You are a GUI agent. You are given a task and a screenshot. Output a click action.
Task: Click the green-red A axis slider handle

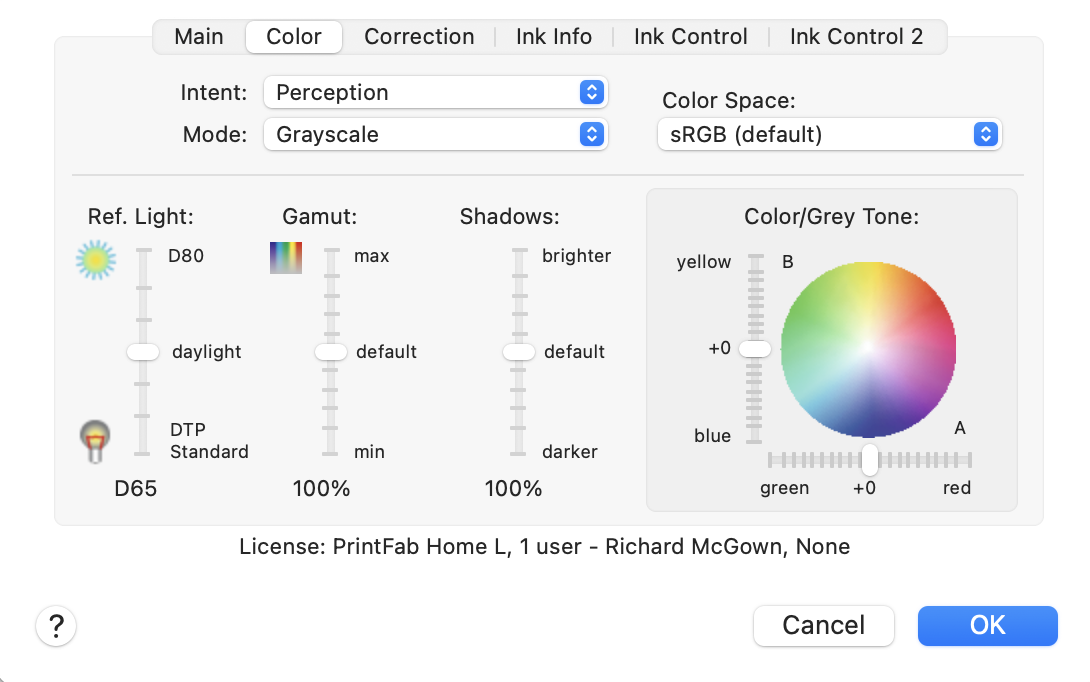click(869, 460)
